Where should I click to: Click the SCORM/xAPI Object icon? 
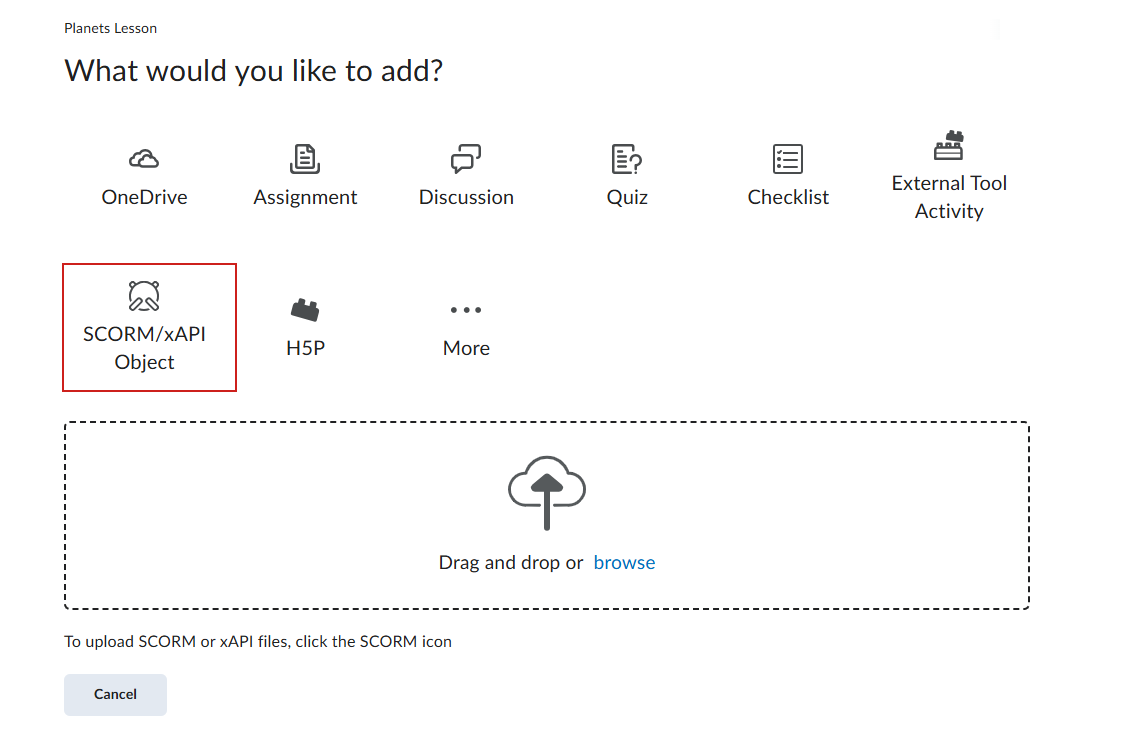tap(144, 296)
